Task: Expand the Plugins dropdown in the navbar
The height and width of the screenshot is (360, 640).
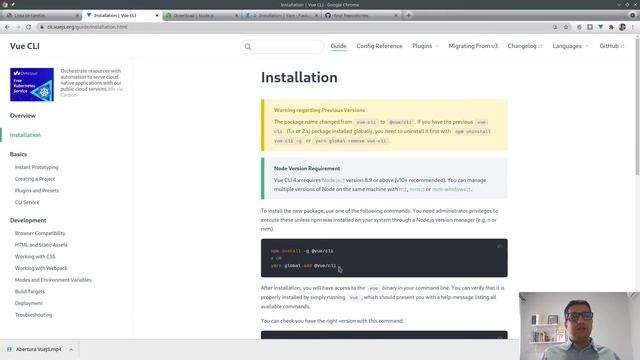Action: click(x=425, y=46)
